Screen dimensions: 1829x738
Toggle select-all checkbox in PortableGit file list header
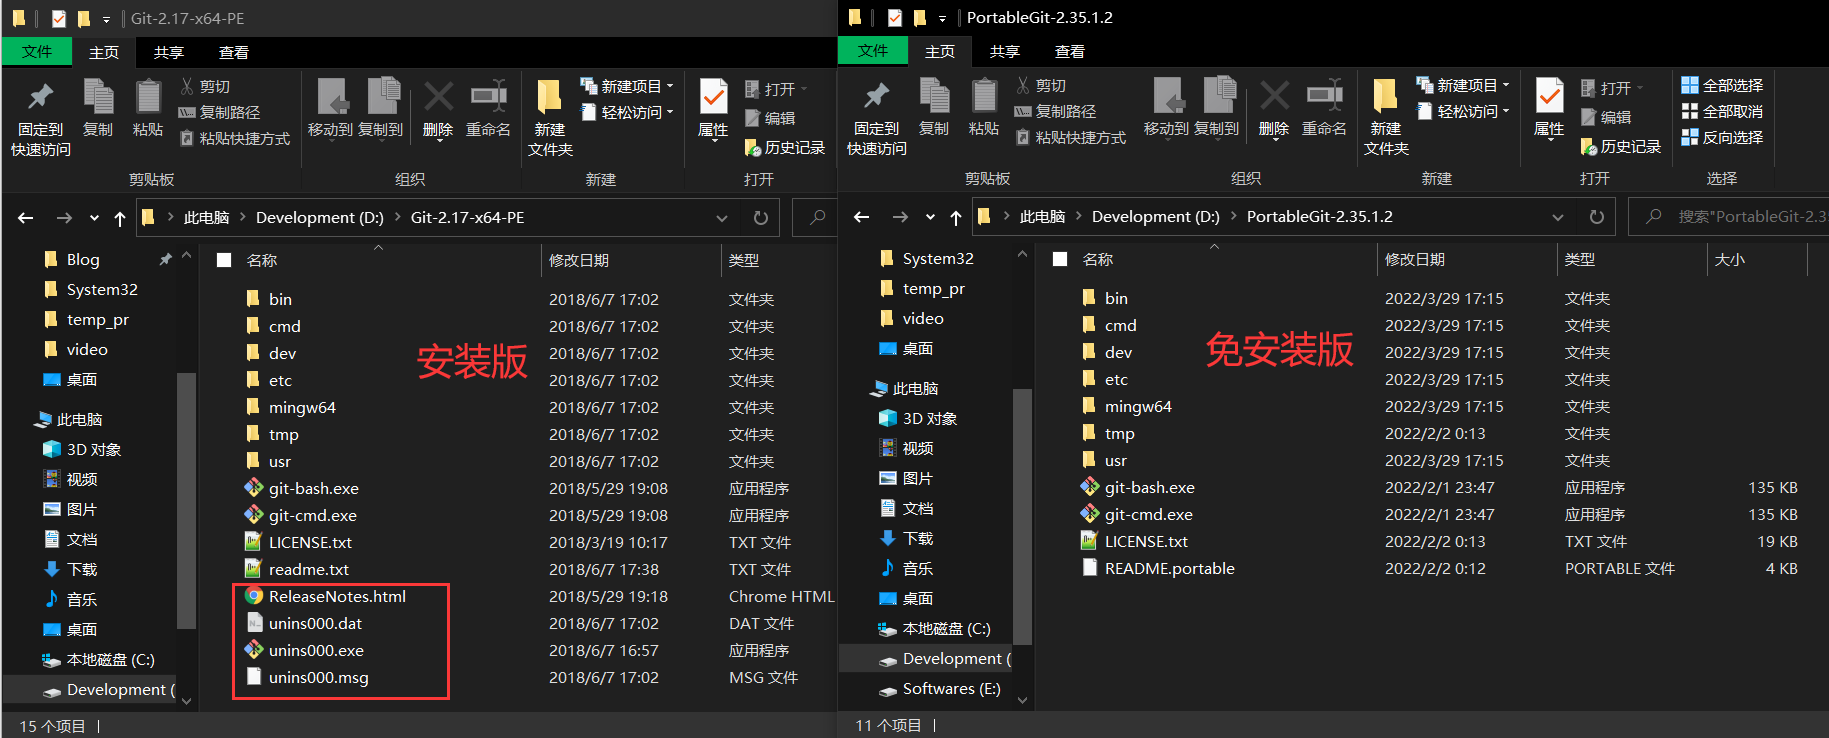click(x=1060, y=259)
